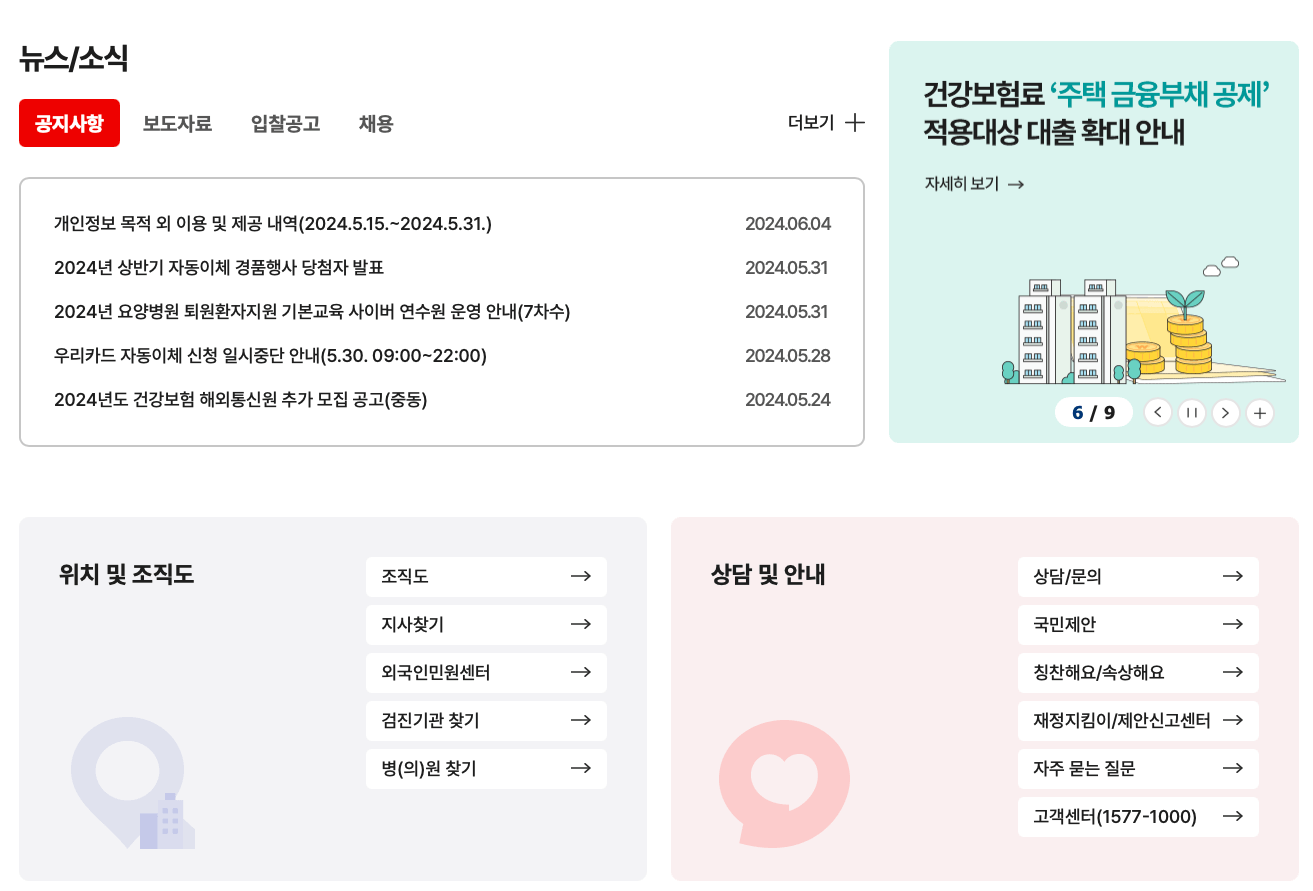This screenshot has height=891, width=1313.
Task: Switch to the 보도자료 tab
Action: [177, 123]
